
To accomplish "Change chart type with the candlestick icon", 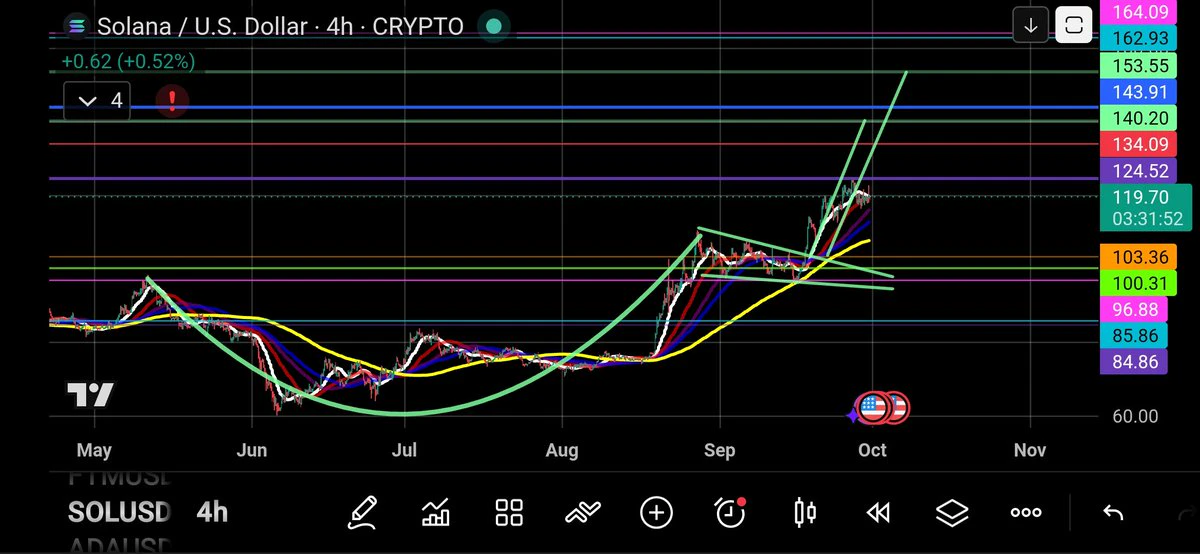I will (x=804, y=513).
